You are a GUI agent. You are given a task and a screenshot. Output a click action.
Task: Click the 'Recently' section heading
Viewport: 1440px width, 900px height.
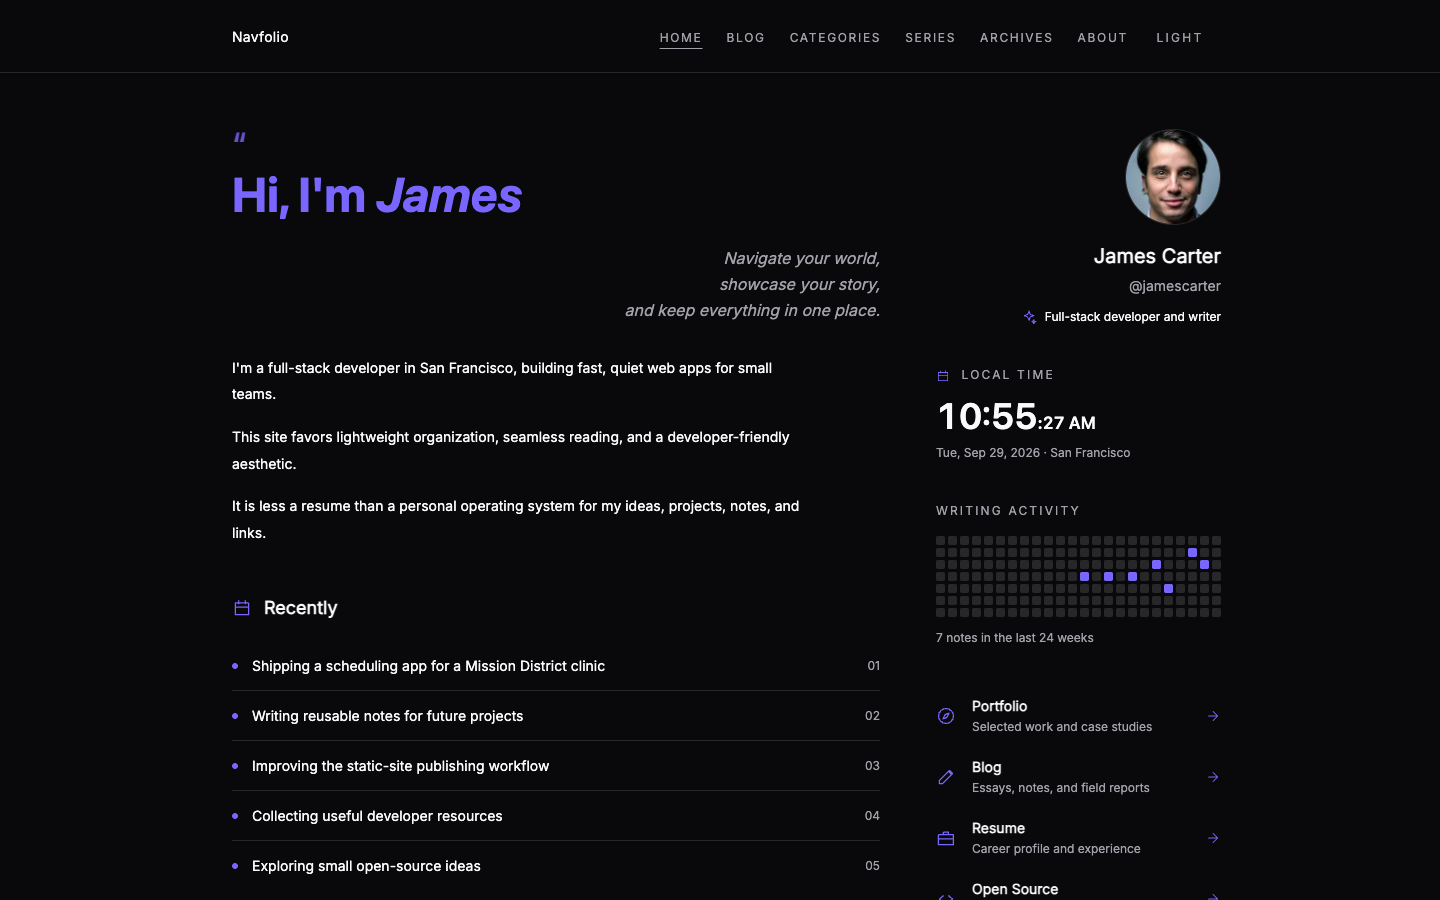click(300, 608)
